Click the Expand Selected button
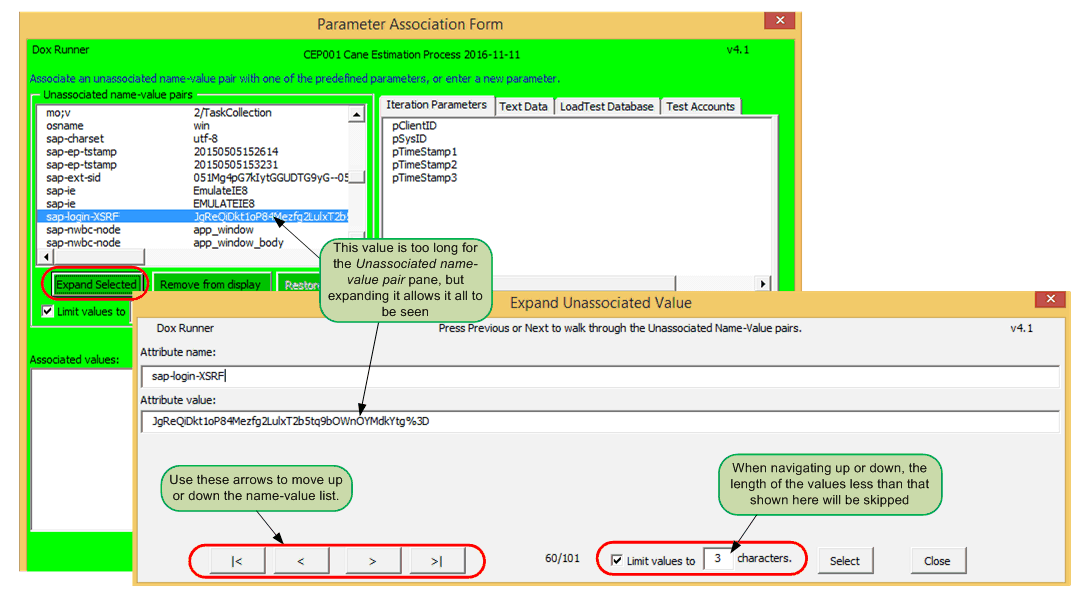1085x605 pixels. pos(96,284)
